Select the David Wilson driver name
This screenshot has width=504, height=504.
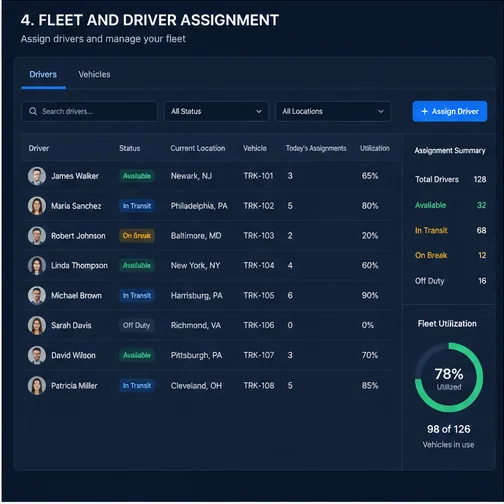(x=73, y=355)
